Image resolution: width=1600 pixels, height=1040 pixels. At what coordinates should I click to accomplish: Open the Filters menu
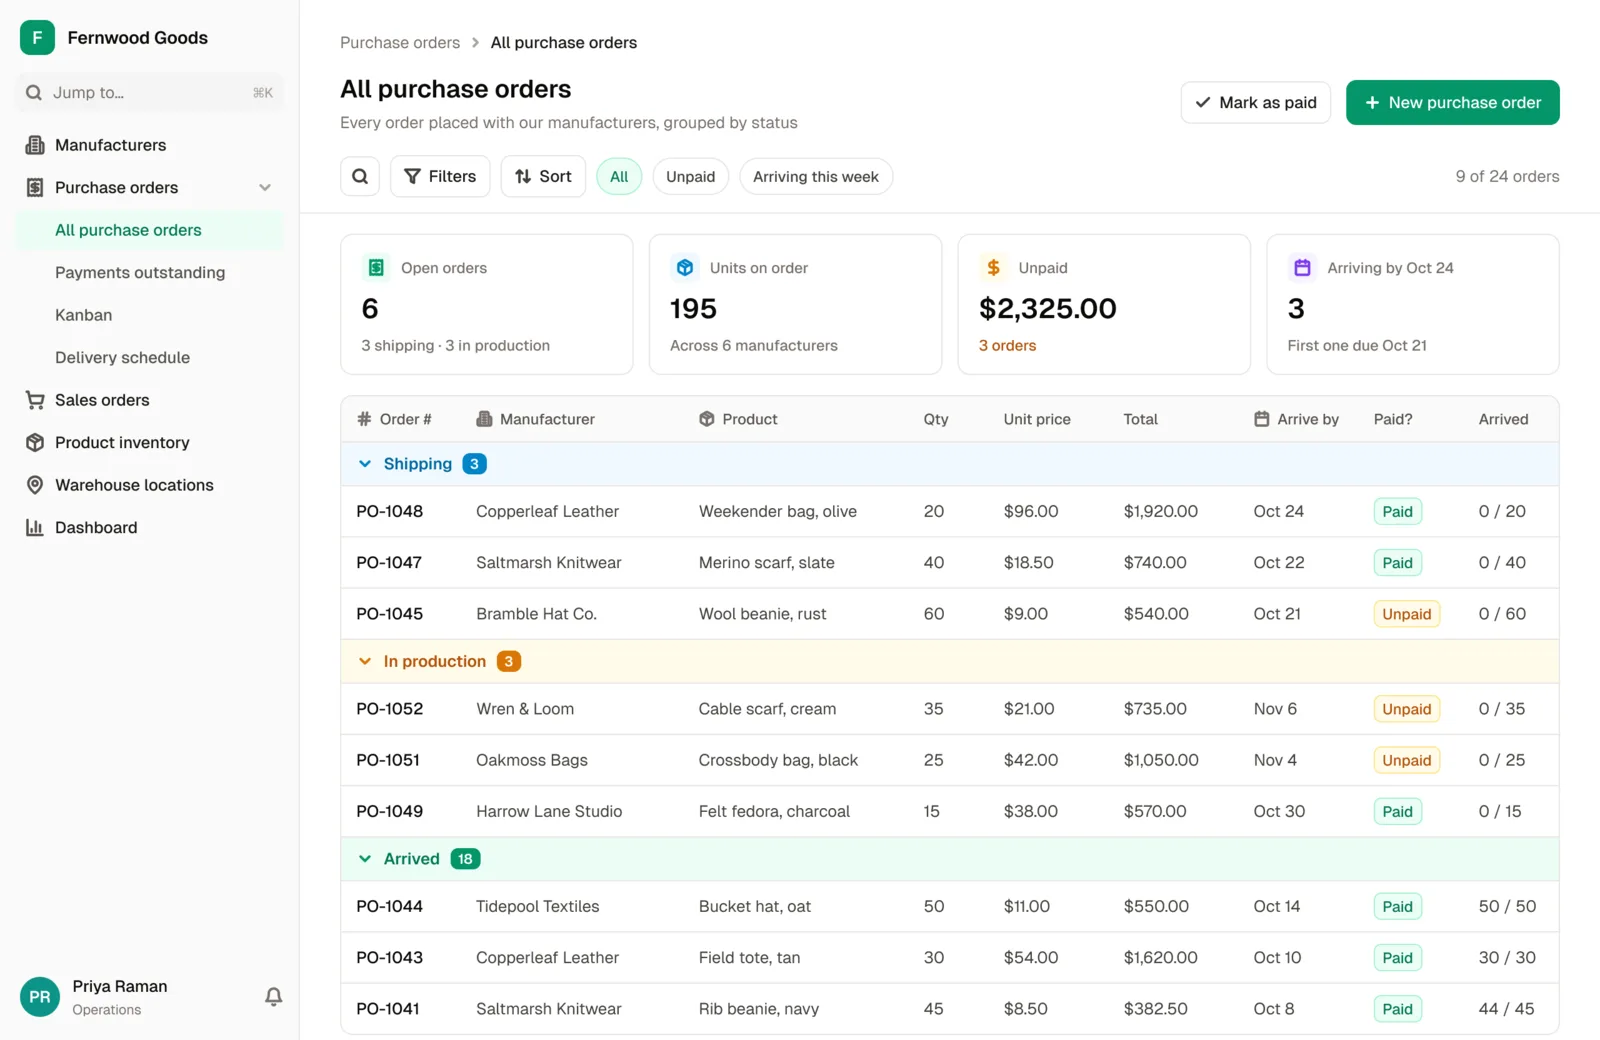pyautogui.click(x=440, y=176)
